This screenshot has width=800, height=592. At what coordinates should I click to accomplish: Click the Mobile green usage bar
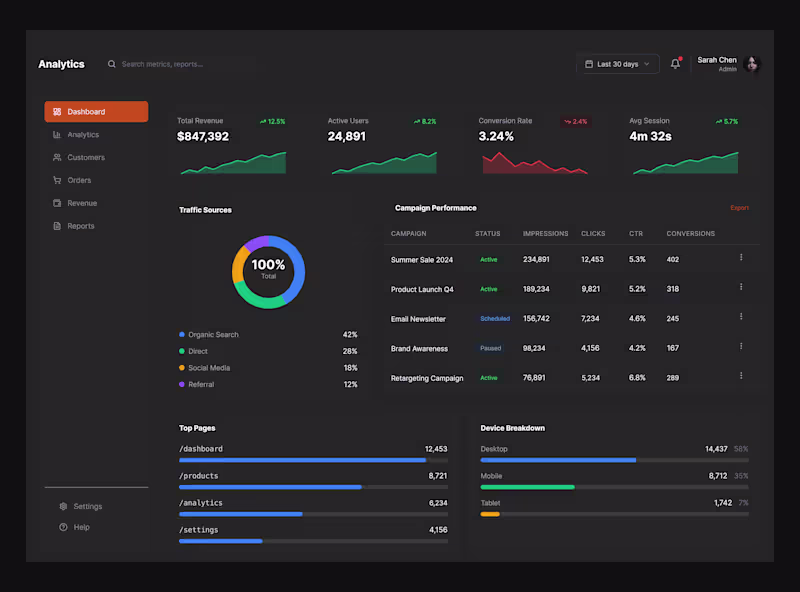(x=528, y=487)
